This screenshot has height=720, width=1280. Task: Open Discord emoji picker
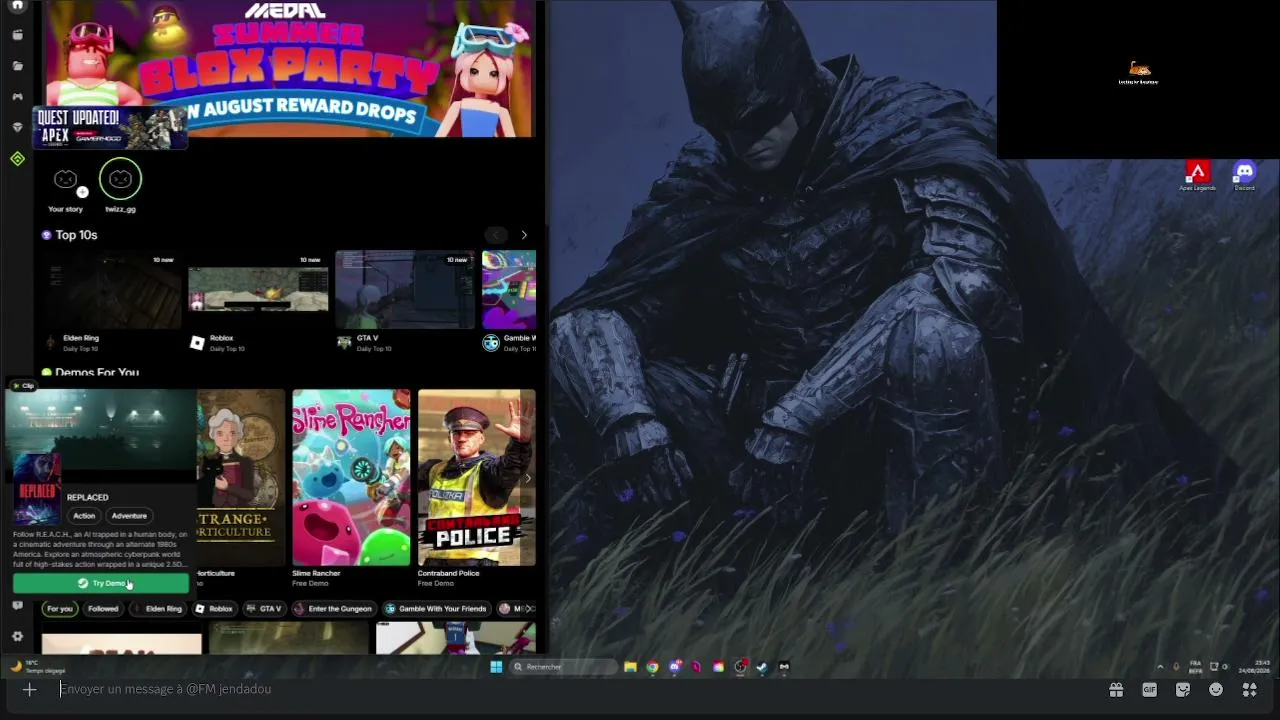1216,689
